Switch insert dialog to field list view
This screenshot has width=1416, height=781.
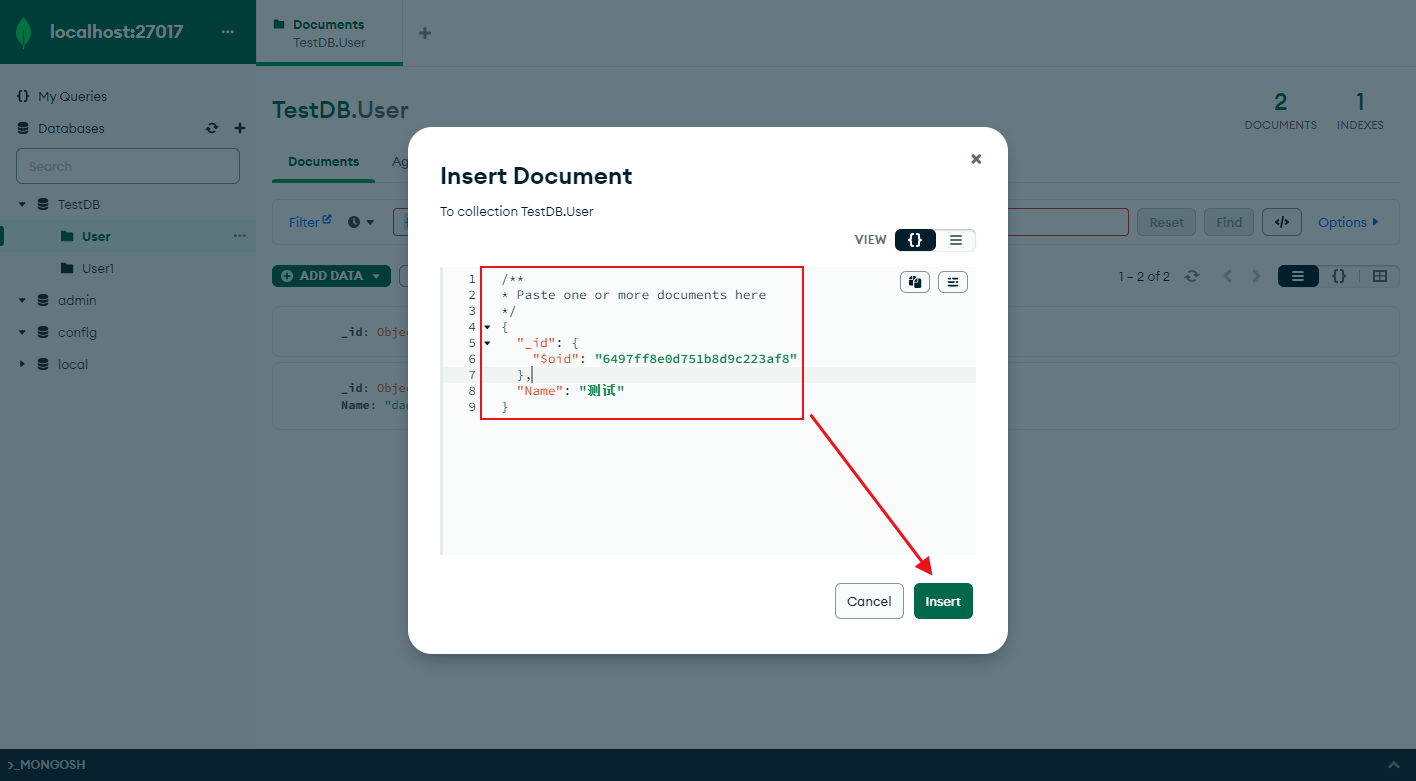click(956, 240)
